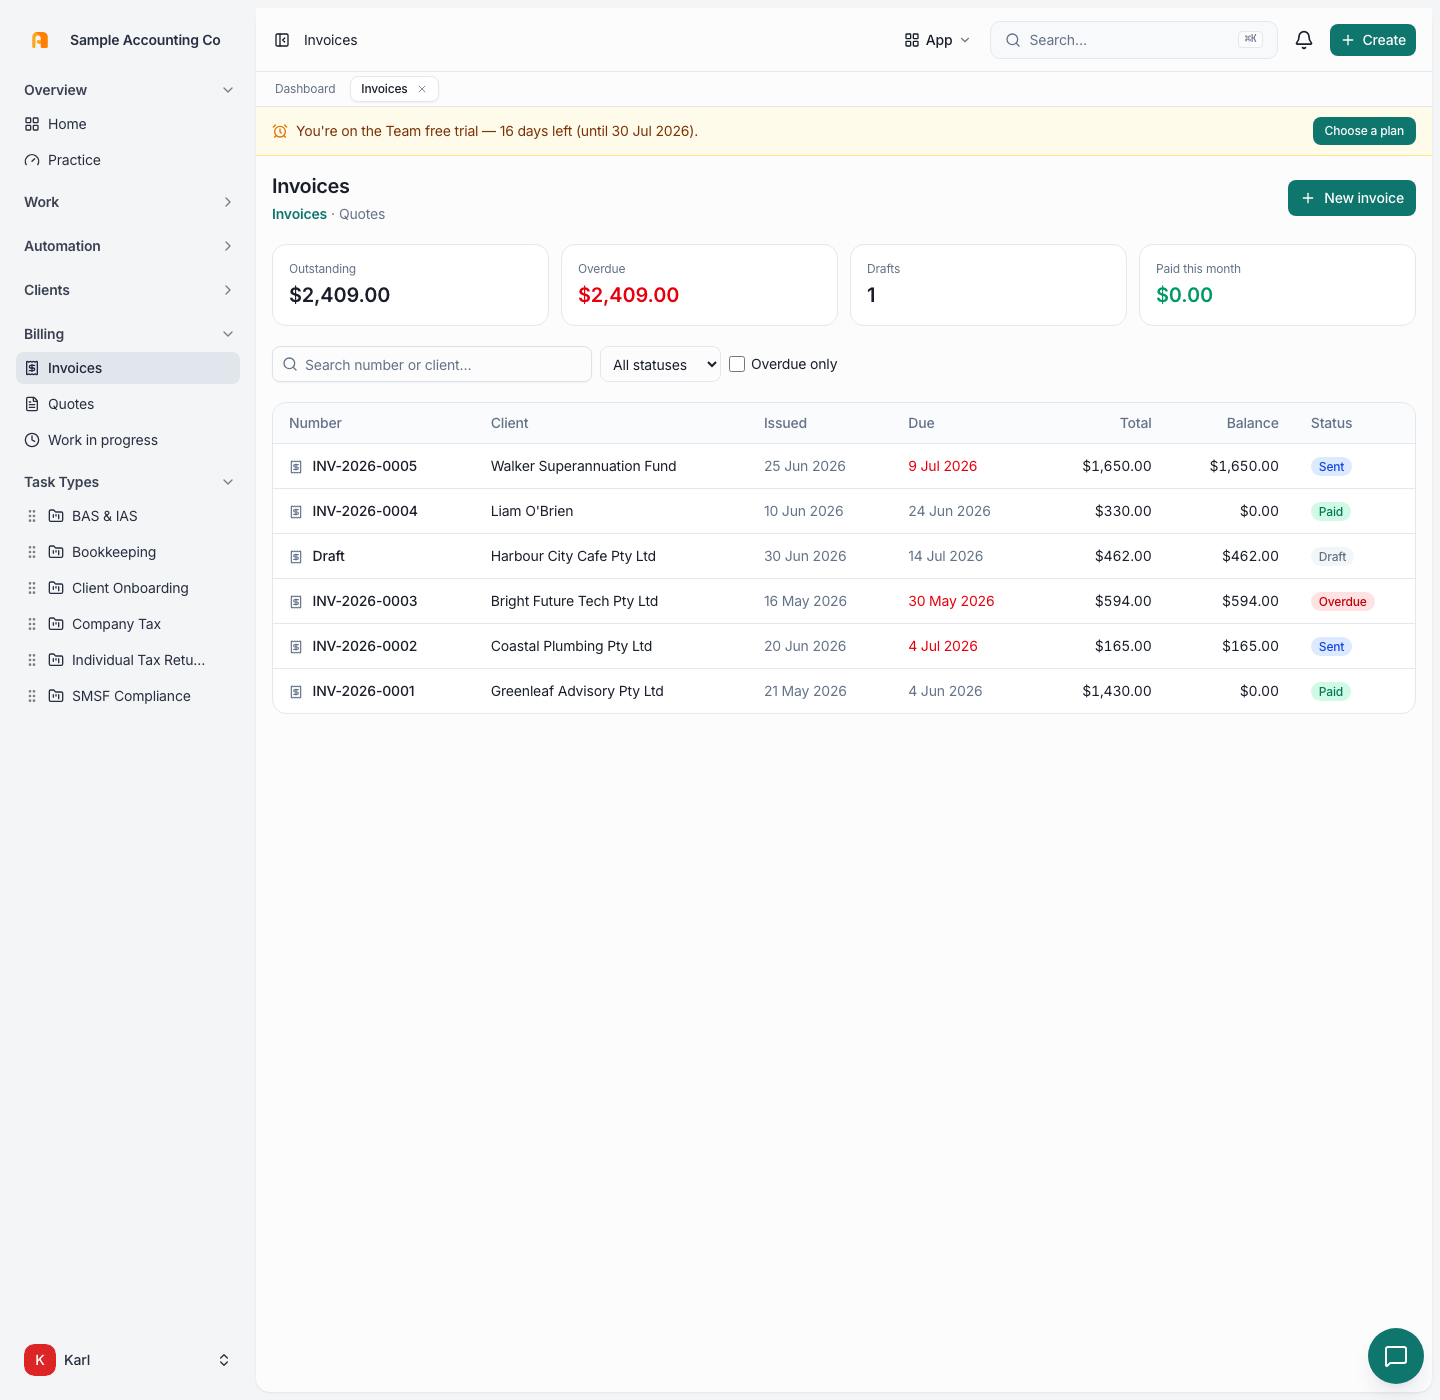Click the Overdue status badge
The width and height of the screenshot is (1440, 1400).
click(1342, 601)
